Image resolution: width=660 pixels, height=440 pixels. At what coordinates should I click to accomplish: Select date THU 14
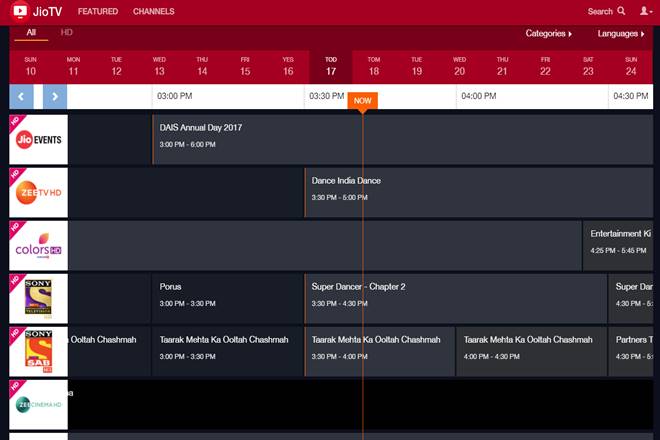pyautogui.click(x=202, y=67)
